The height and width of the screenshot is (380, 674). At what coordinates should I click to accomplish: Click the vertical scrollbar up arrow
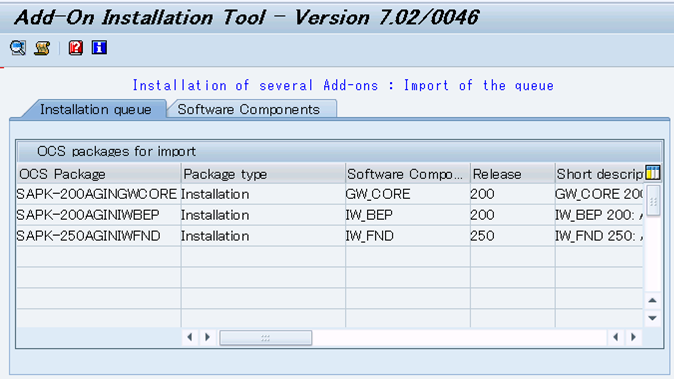pyautogui.click(x=653, y=300)
